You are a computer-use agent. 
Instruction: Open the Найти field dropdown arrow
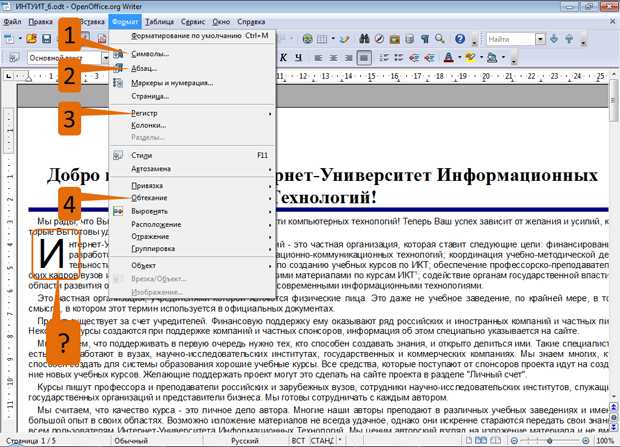[541, 39]
